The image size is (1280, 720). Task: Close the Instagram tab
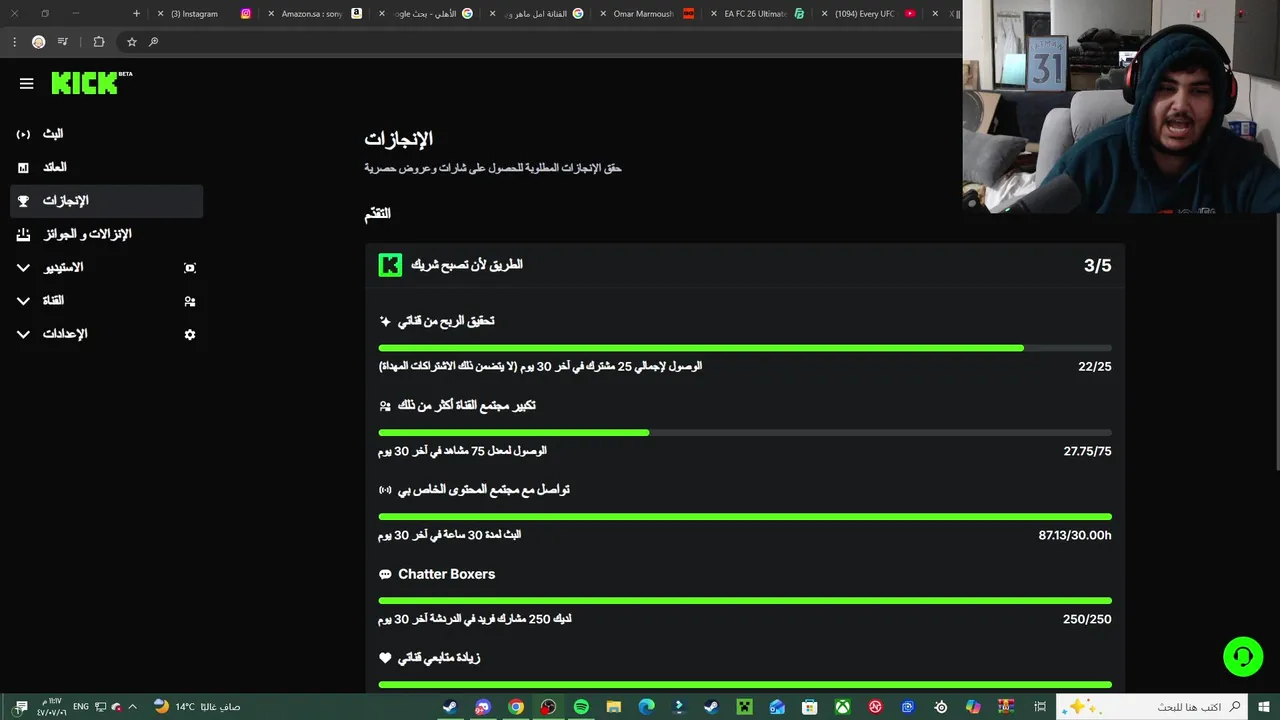(160, 14)
